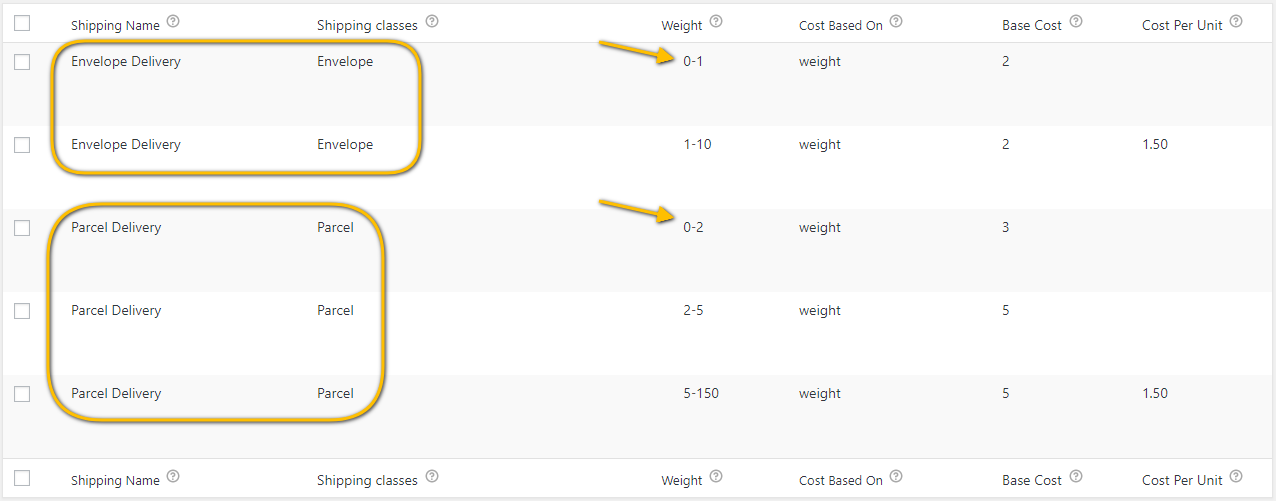The width and height of the screenshot is (1276, 501).
Task: Click help icon beside top Base Cost header
Action: [x=1076, y=22]
